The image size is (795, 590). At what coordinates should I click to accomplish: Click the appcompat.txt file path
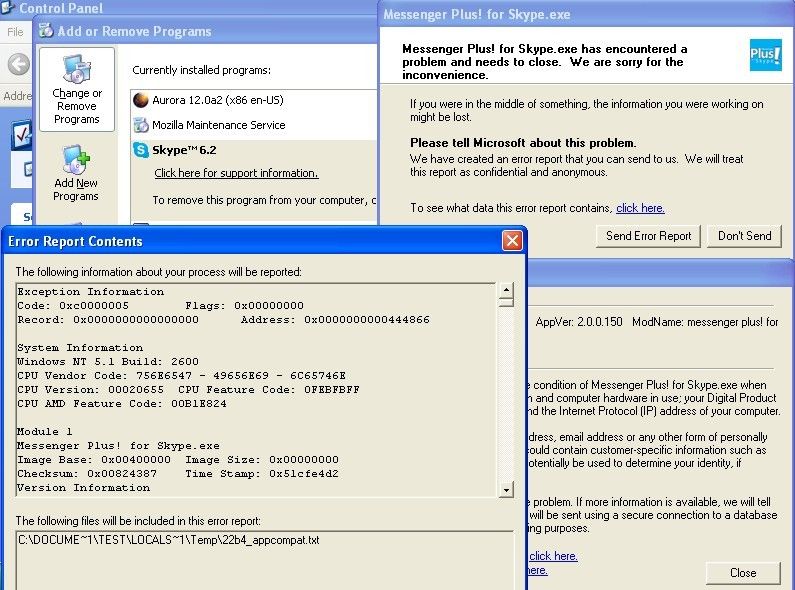click(x=169, y=540)
